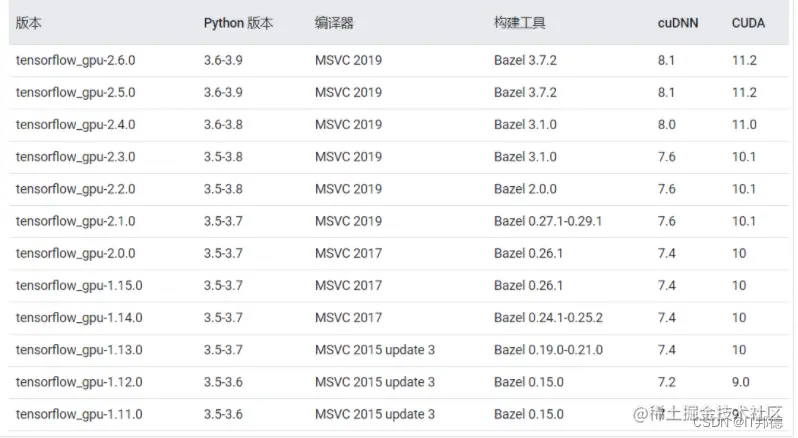
Task: Click Python 3.5-3.7 in the tensorflow_gpu-2.1.0 row
Action: pos(223,221)
